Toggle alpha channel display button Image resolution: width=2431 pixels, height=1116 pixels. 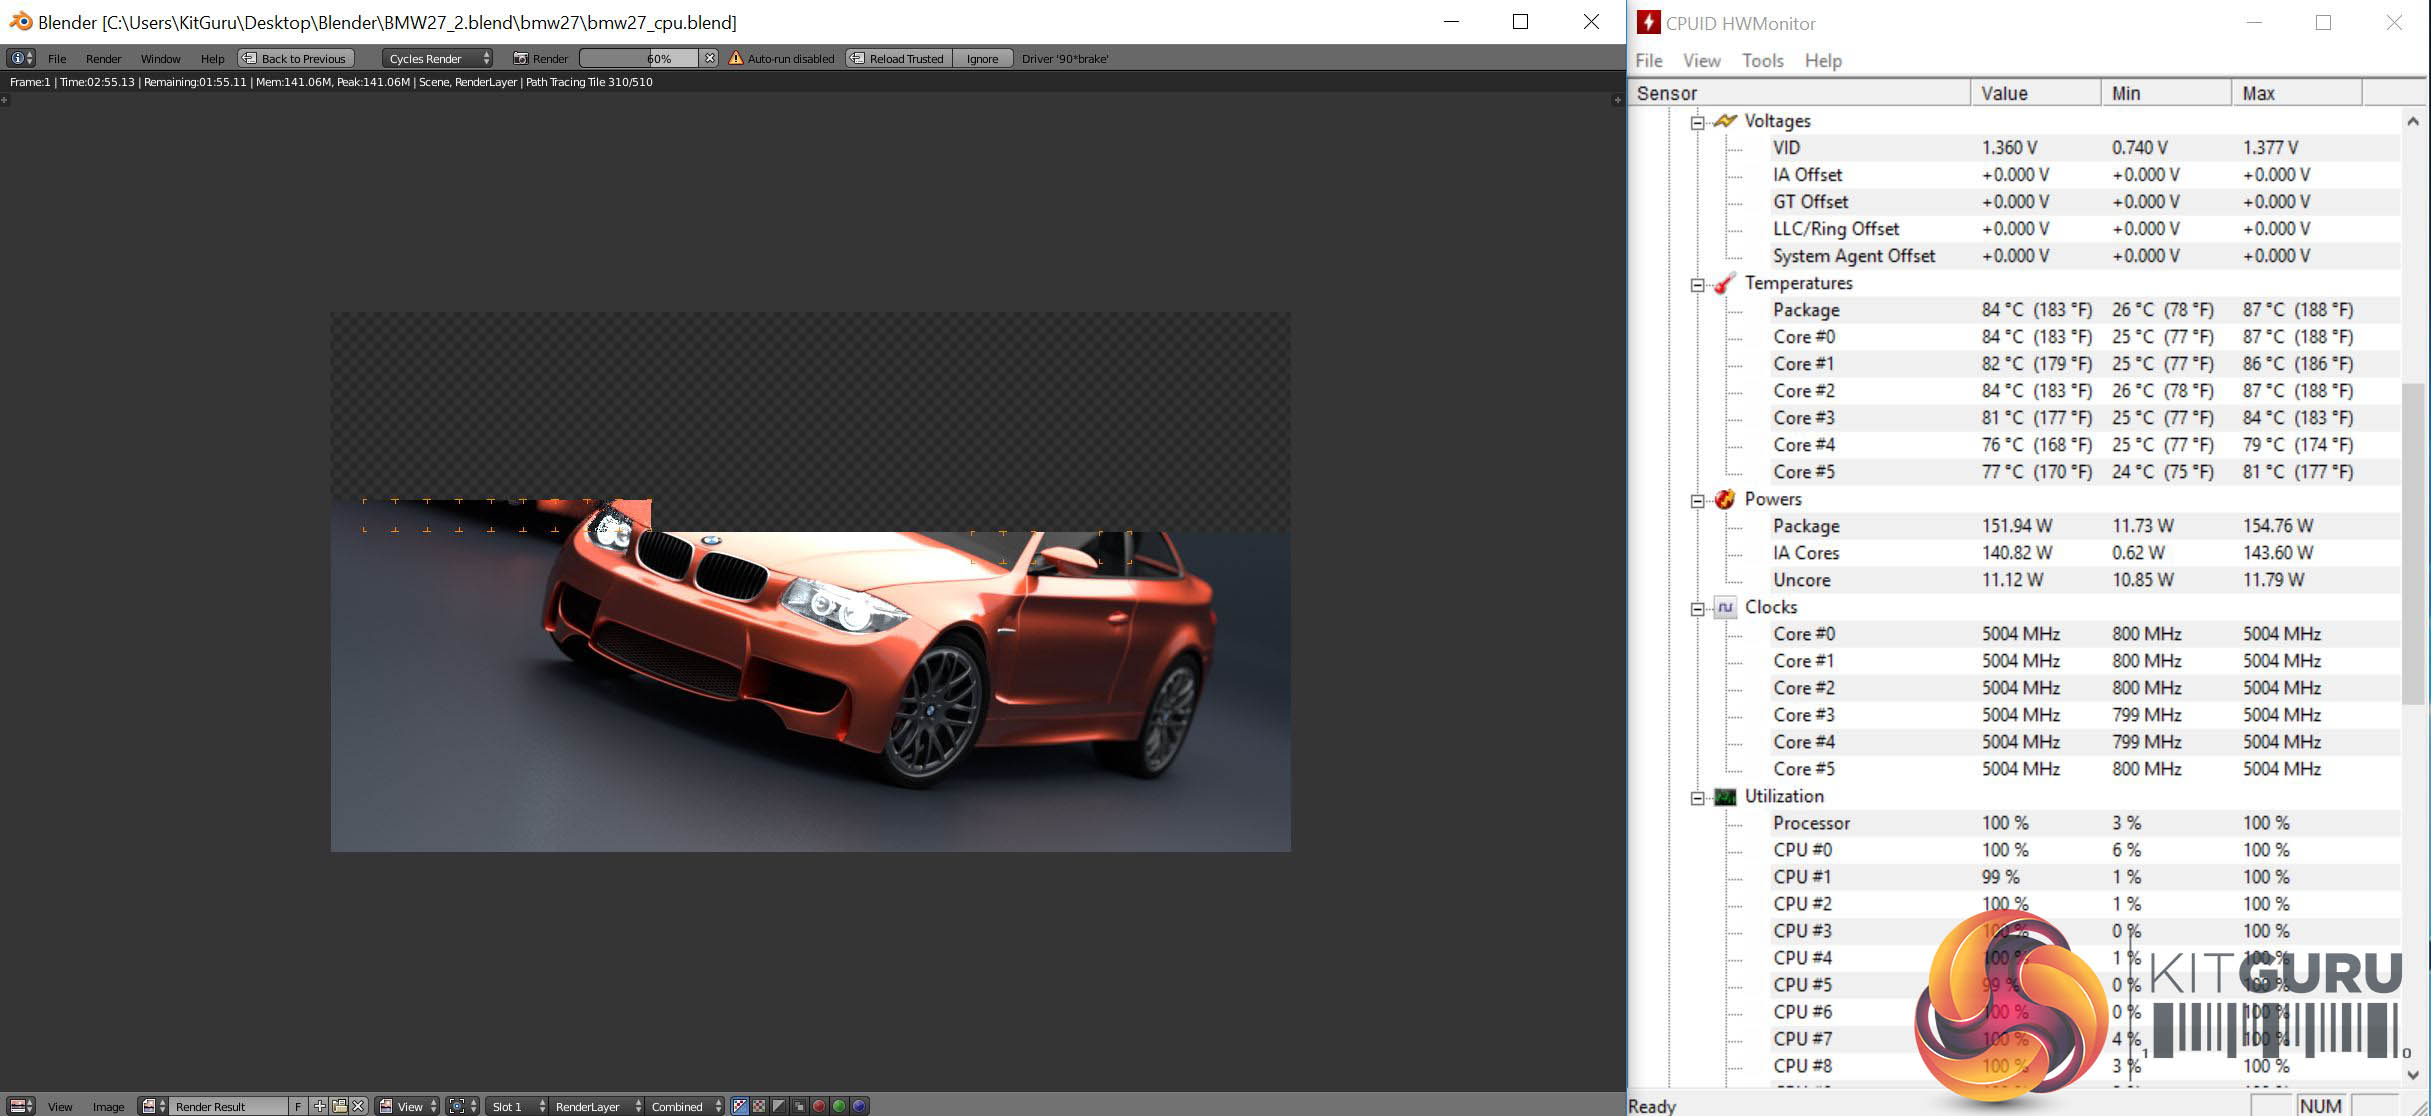[779, 1106]
